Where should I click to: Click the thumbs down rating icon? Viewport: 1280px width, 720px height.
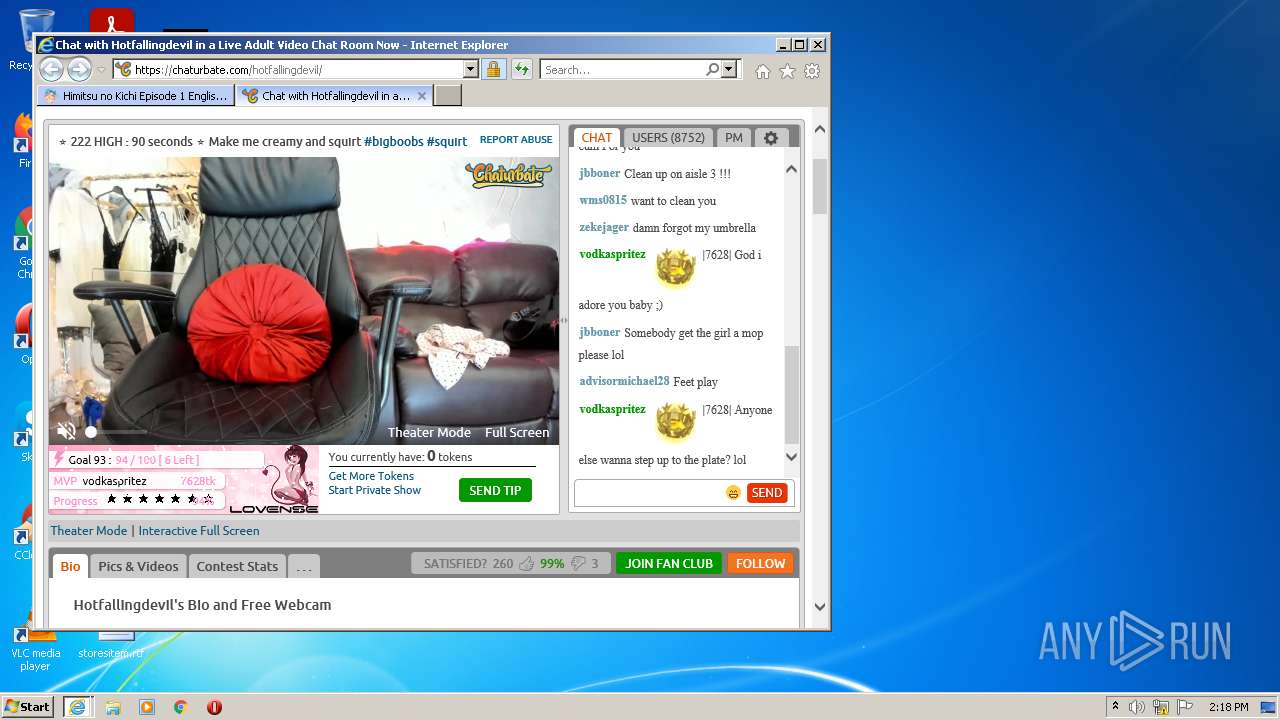[x=578, y=564]
